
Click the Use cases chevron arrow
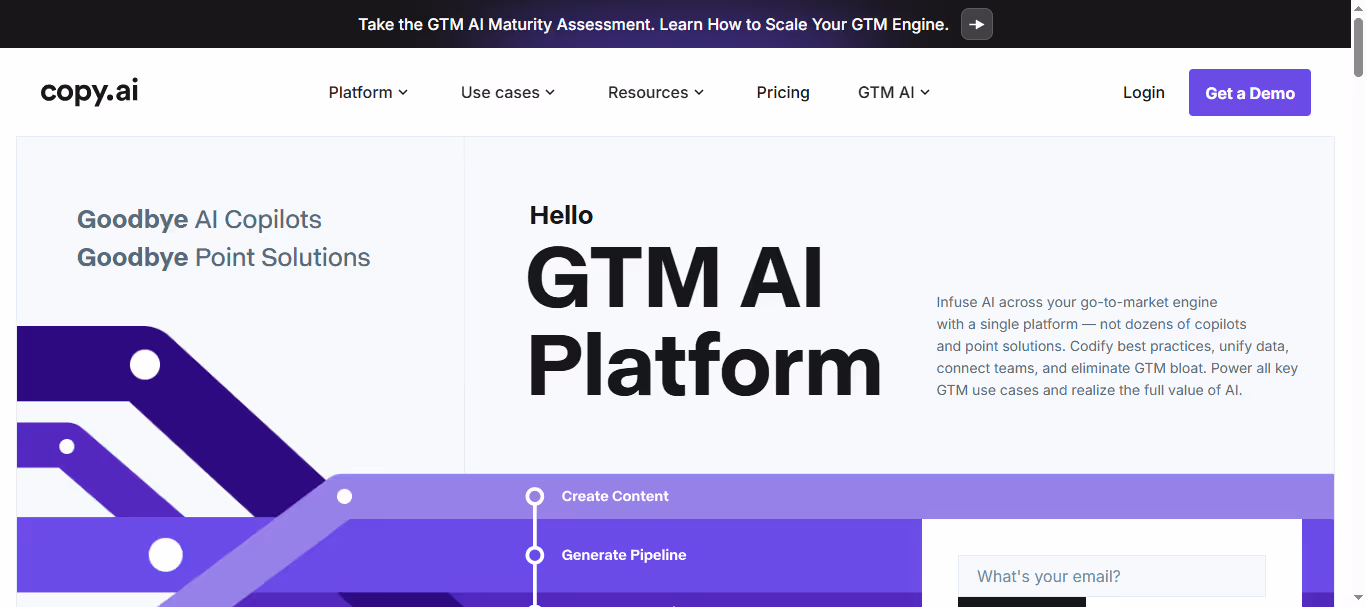pyautogui.click(x=550, y=92)
